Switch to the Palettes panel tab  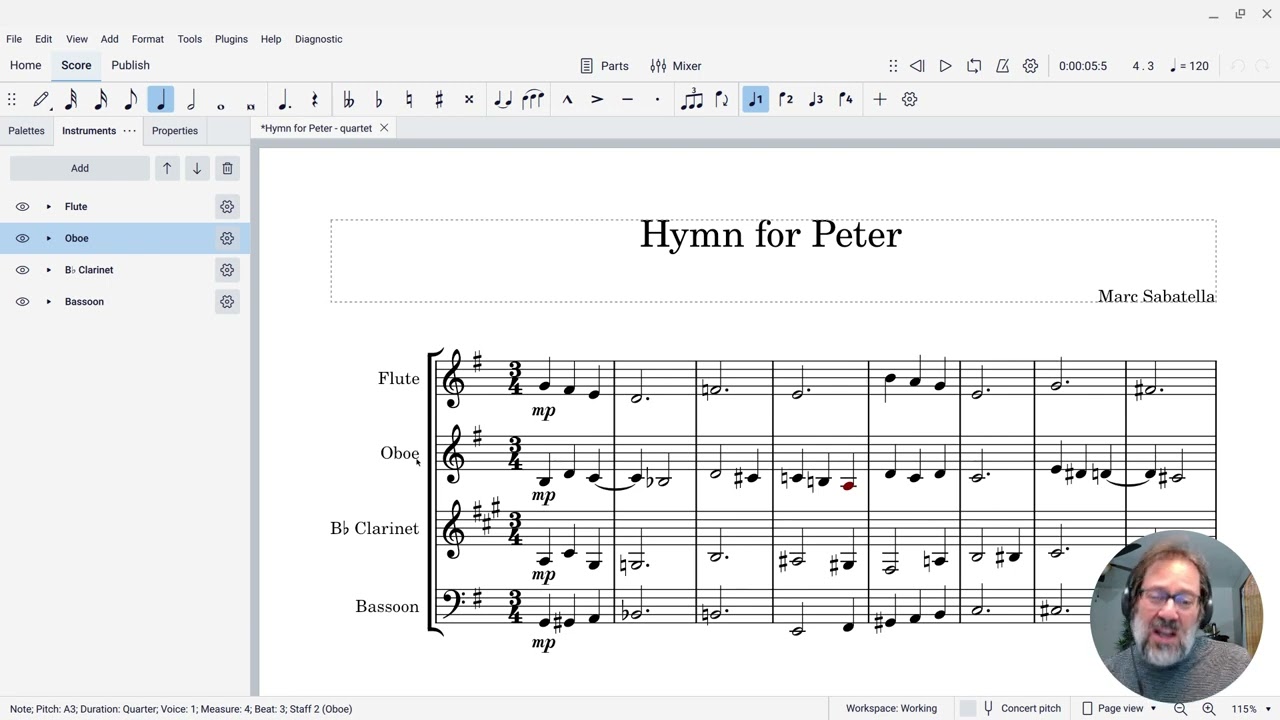click(26, 130)
